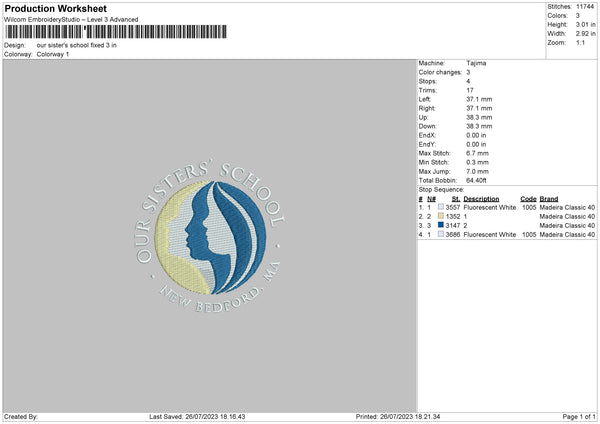Click the worksheet barcode
This screenshot has width=600, height=424.
(116, 32)
